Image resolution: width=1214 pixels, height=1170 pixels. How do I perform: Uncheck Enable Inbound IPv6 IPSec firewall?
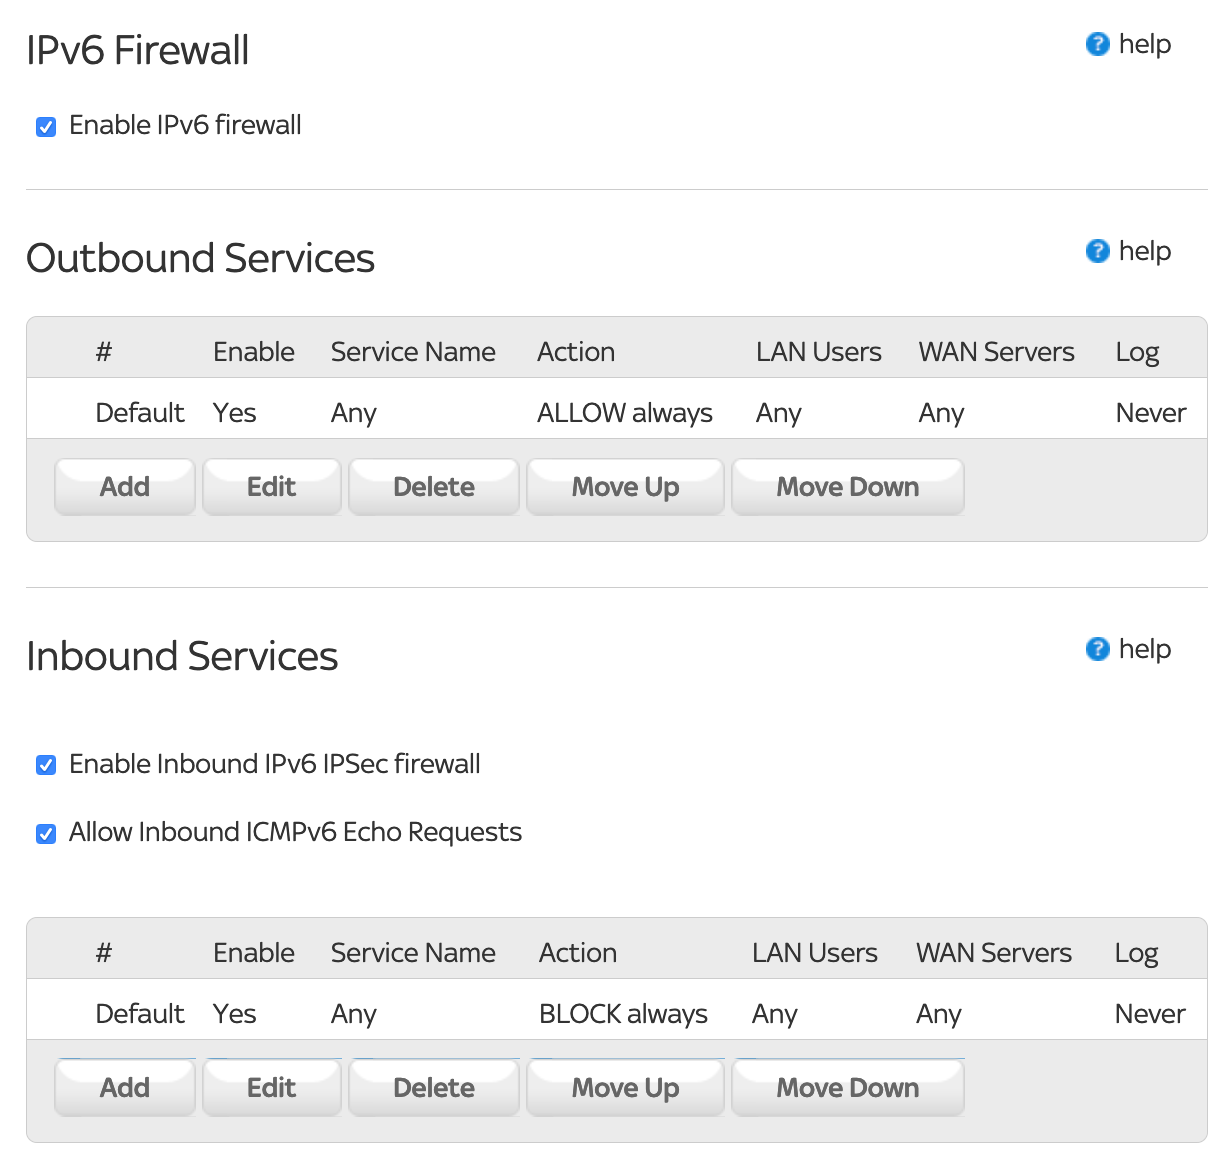click(x=46, y=766)
